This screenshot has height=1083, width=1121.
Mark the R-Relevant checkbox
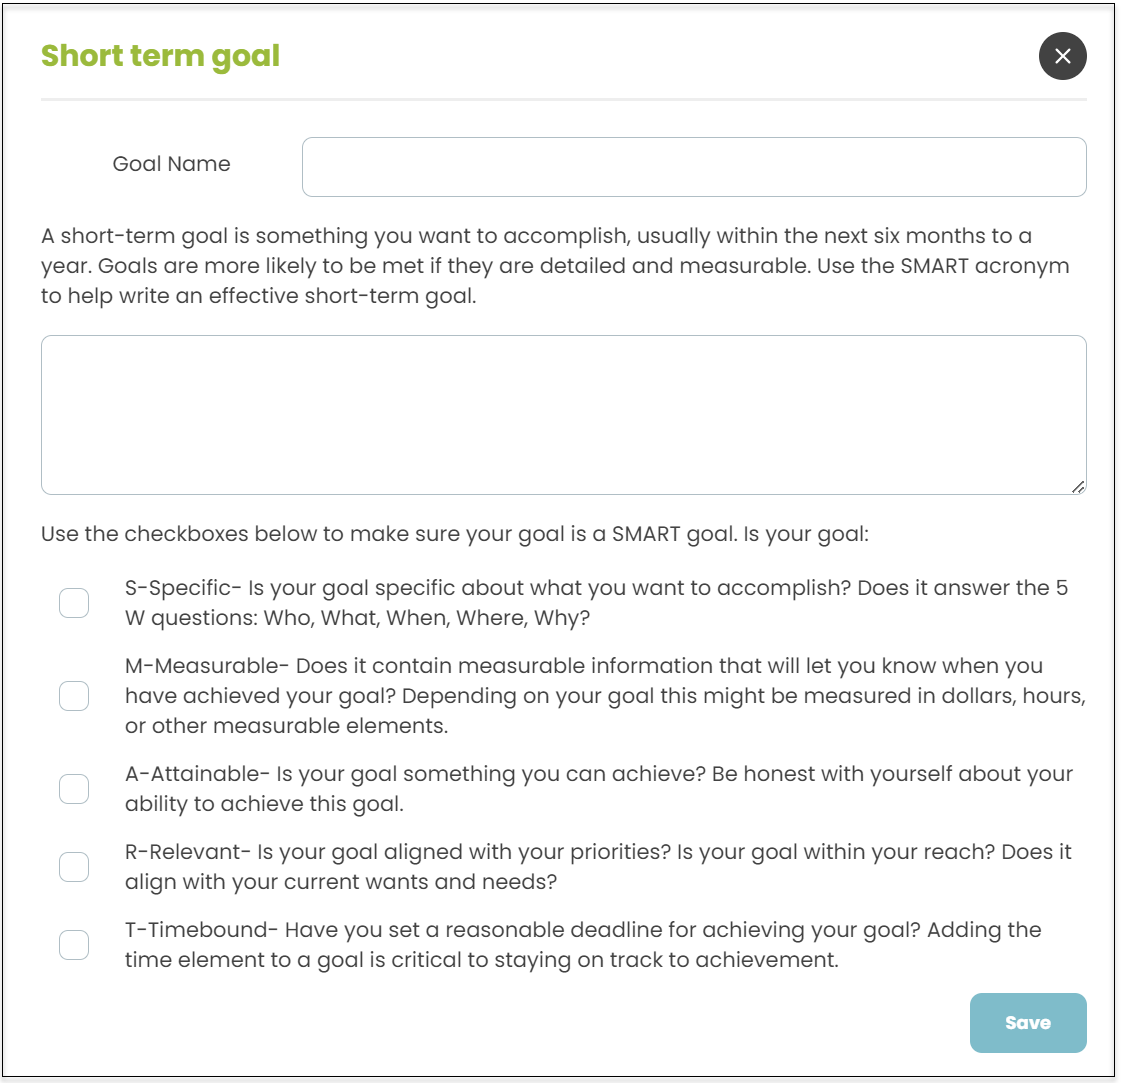[x=74, y=866]
